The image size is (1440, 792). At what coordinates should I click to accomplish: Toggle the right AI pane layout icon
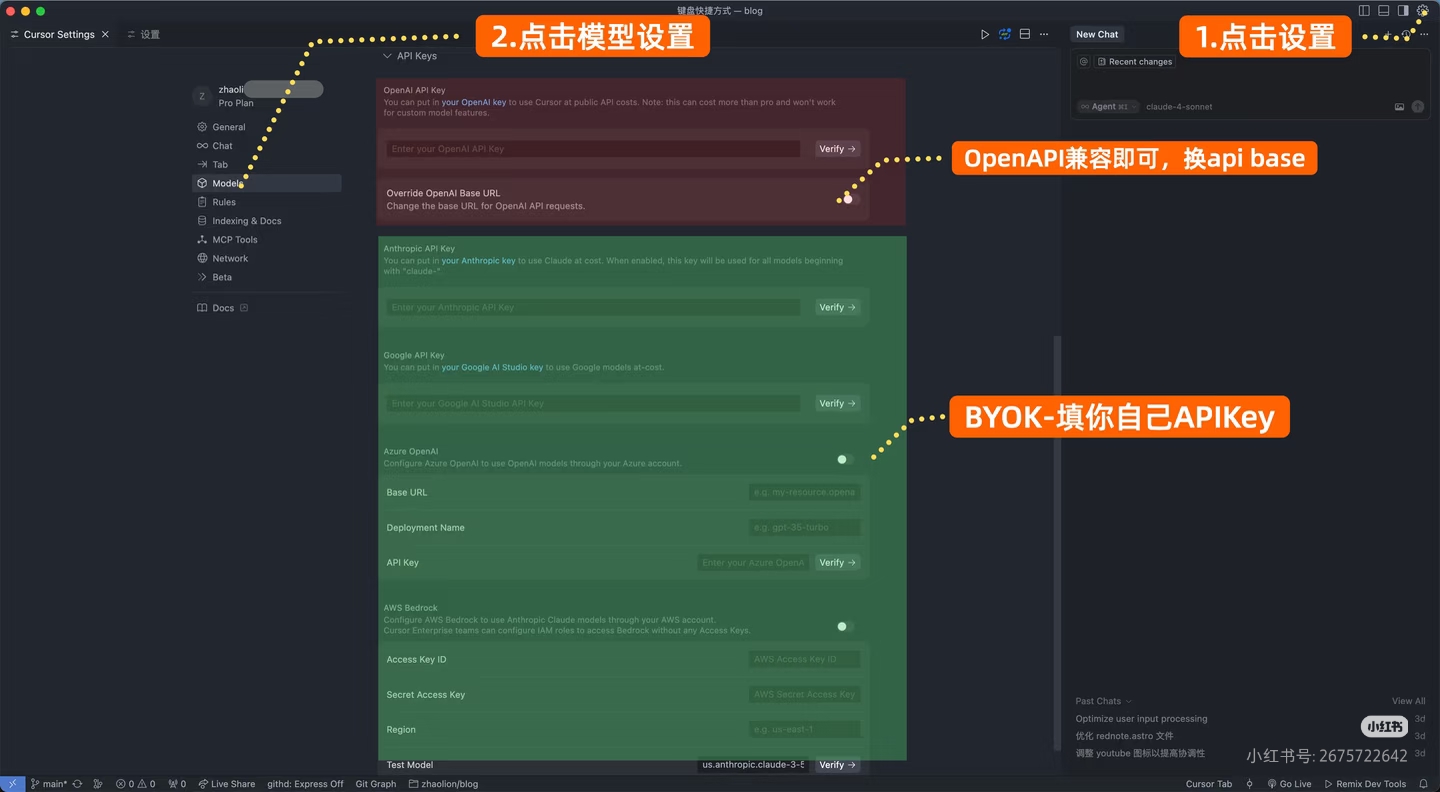pyautogui.click(x=1403, y=11)
